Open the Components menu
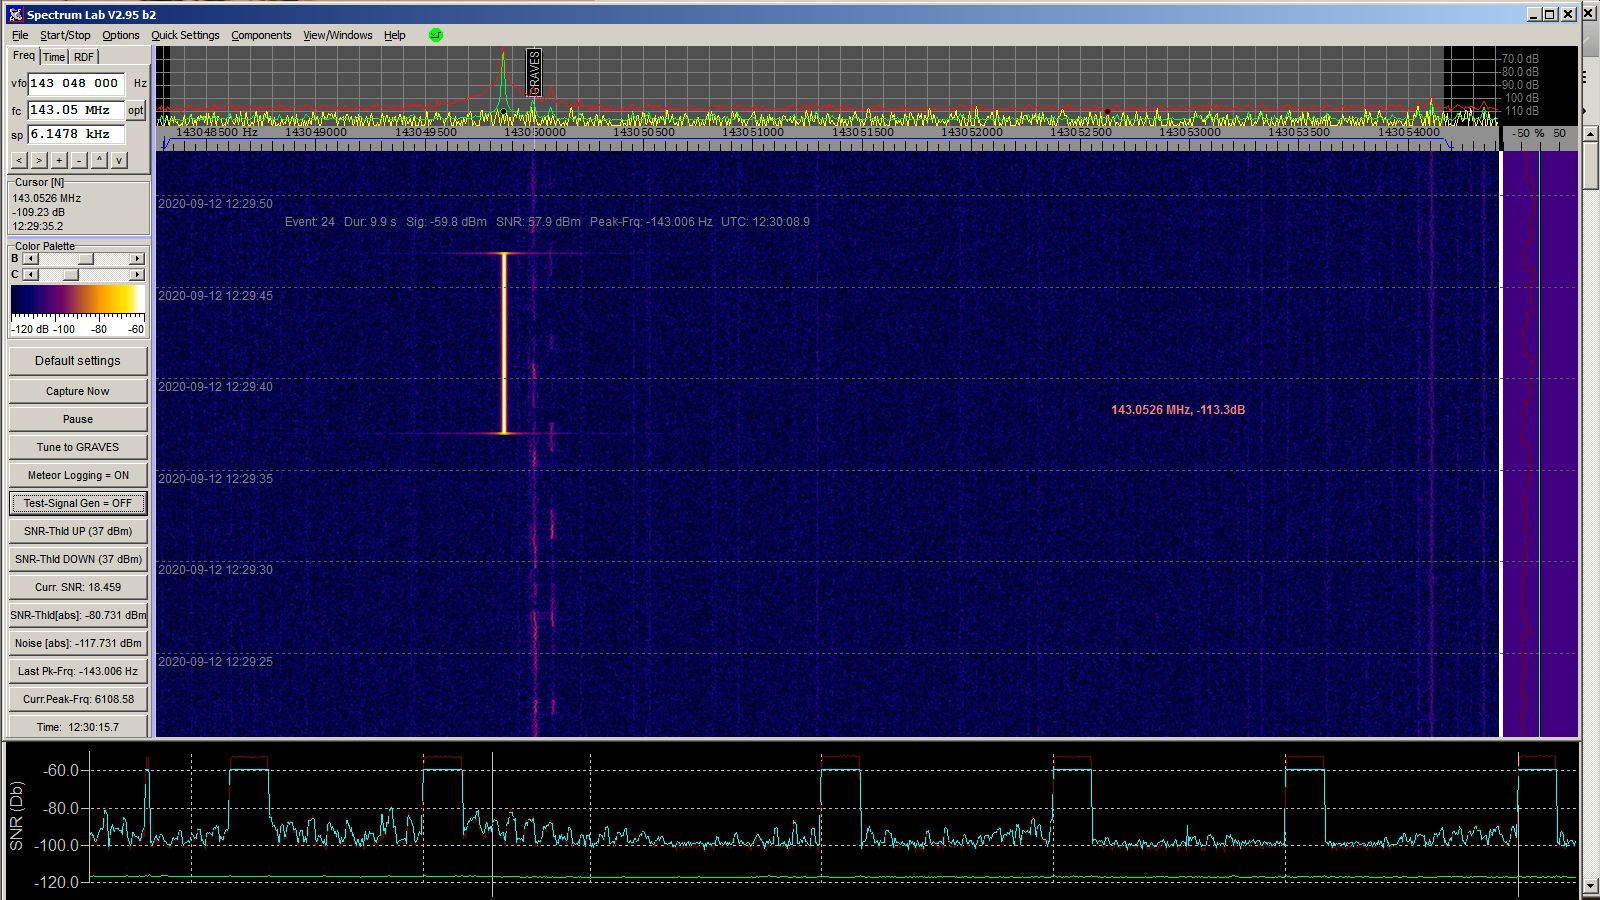1600x900 pixels. pyautogui.click(x=261, y=35)
